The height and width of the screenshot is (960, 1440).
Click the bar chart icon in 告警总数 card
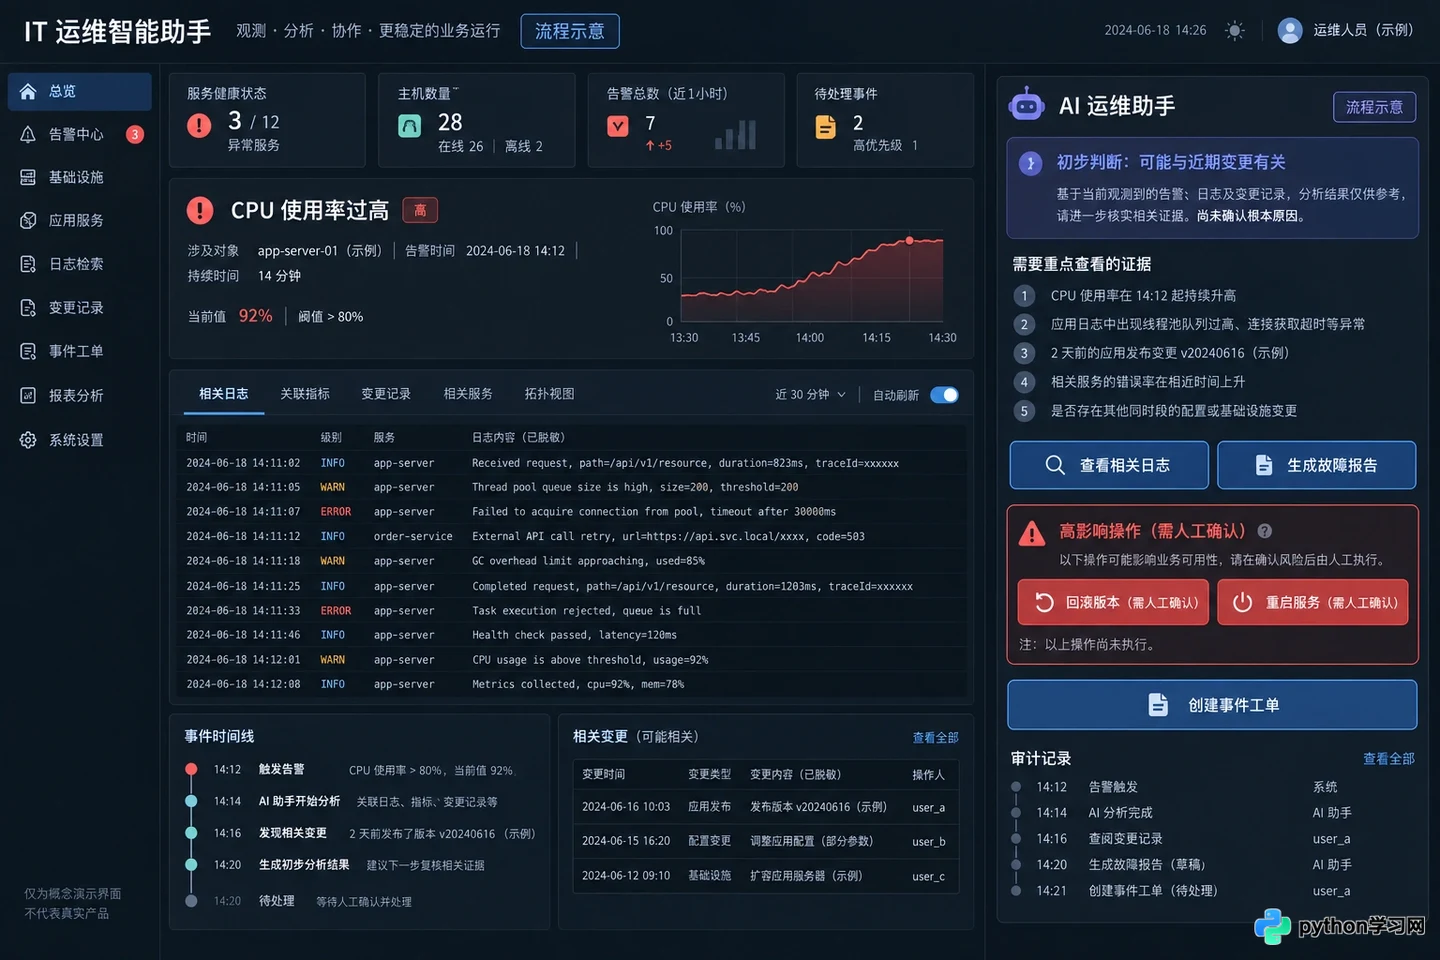pos(735,134)
